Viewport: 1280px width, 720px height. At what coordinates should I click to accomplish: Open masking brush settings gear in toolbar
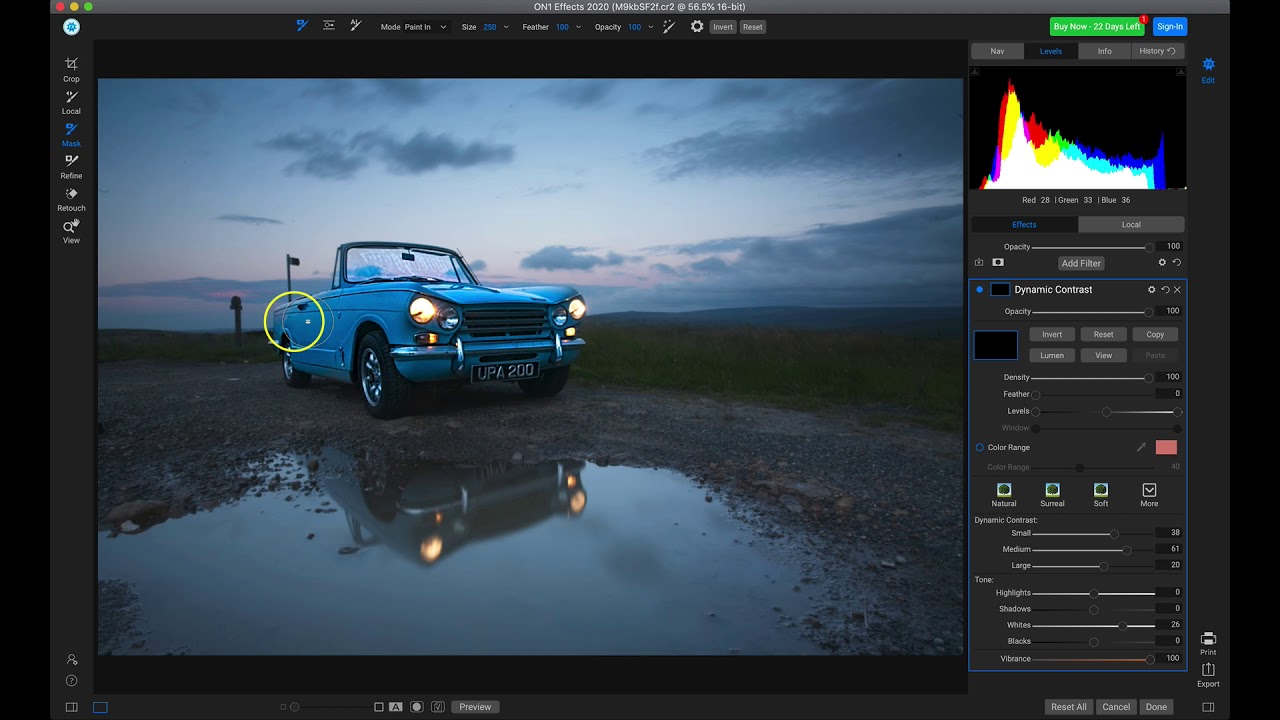coord(697,27)
